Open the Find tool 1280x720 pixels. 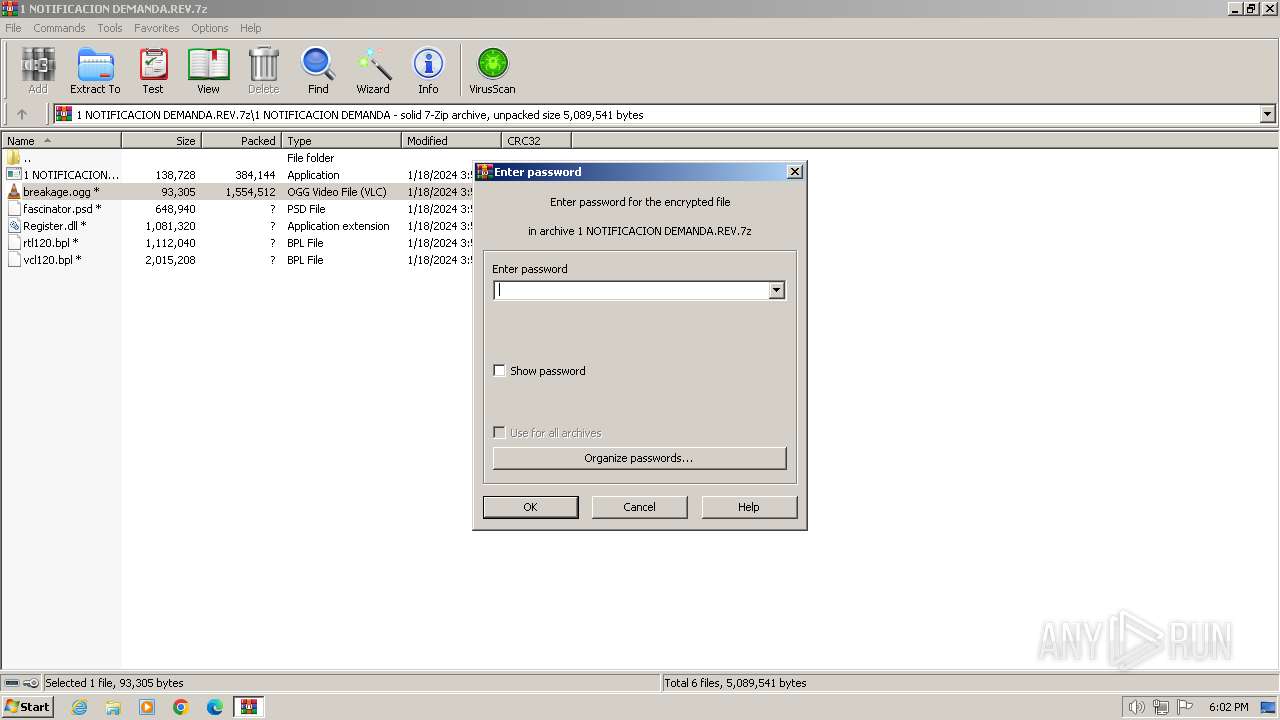pos(318,70)
